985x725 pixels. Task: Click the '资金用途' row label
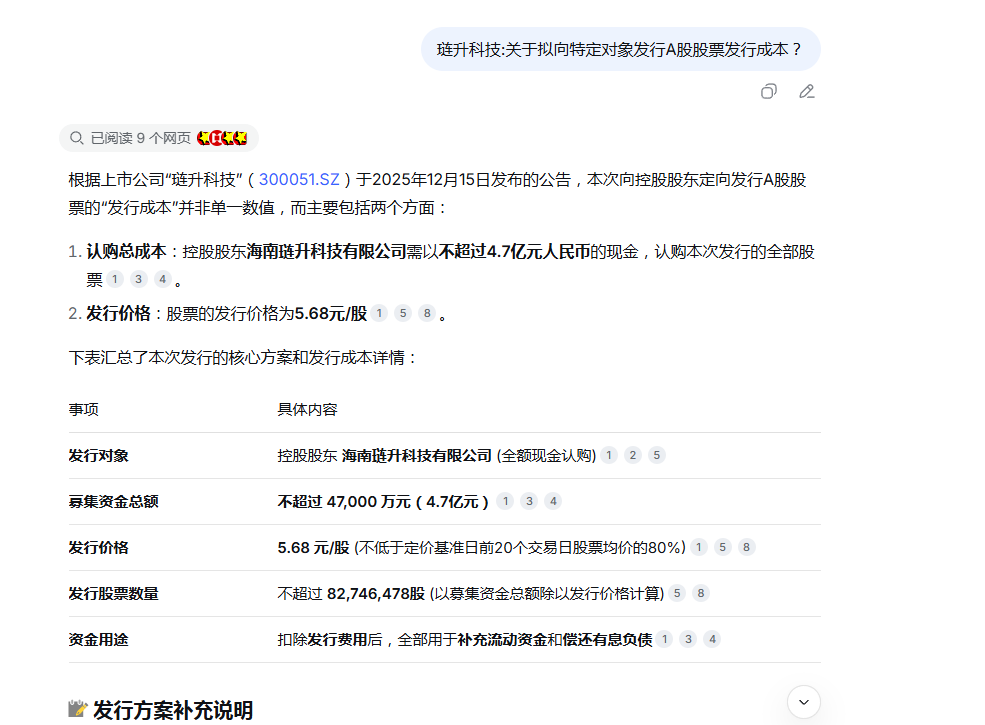(99, 640)
